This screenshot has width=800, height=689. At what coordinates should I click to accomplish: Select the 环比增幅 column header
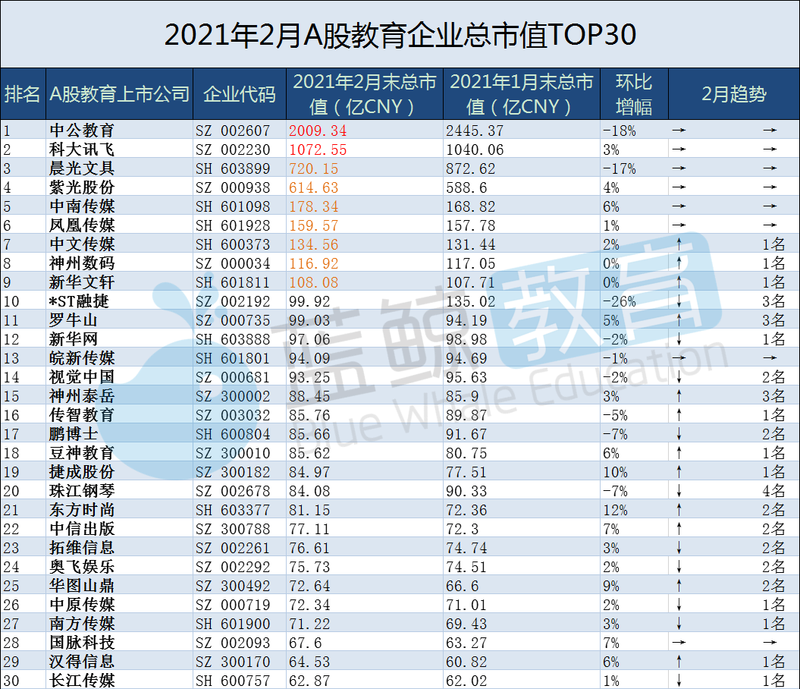pyautogui.click(x=634, y=94)
